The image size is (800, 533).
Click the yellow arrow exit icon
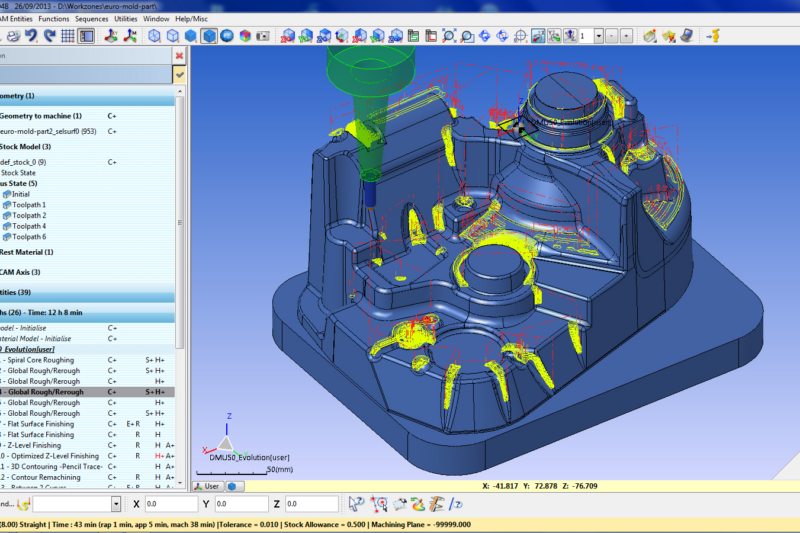714,36
